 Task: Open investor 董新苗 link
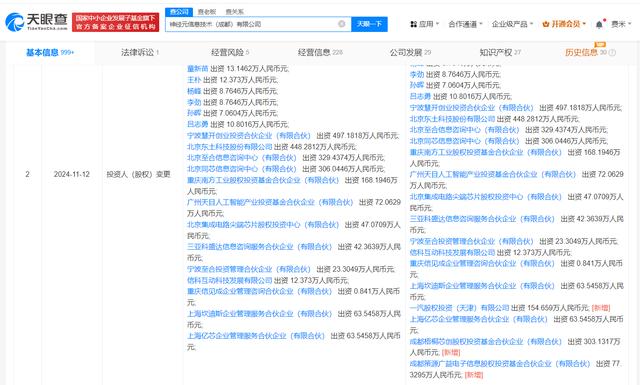pos(198,69)
